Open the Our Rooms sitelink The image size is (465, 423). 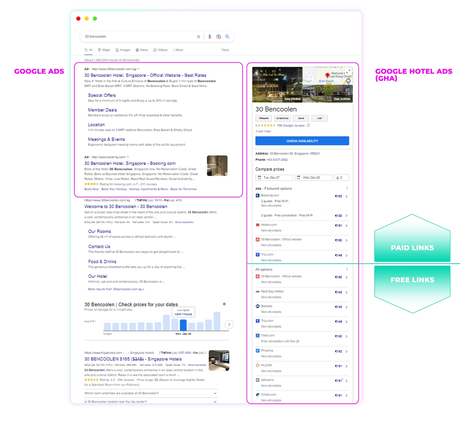coord(99,231)
